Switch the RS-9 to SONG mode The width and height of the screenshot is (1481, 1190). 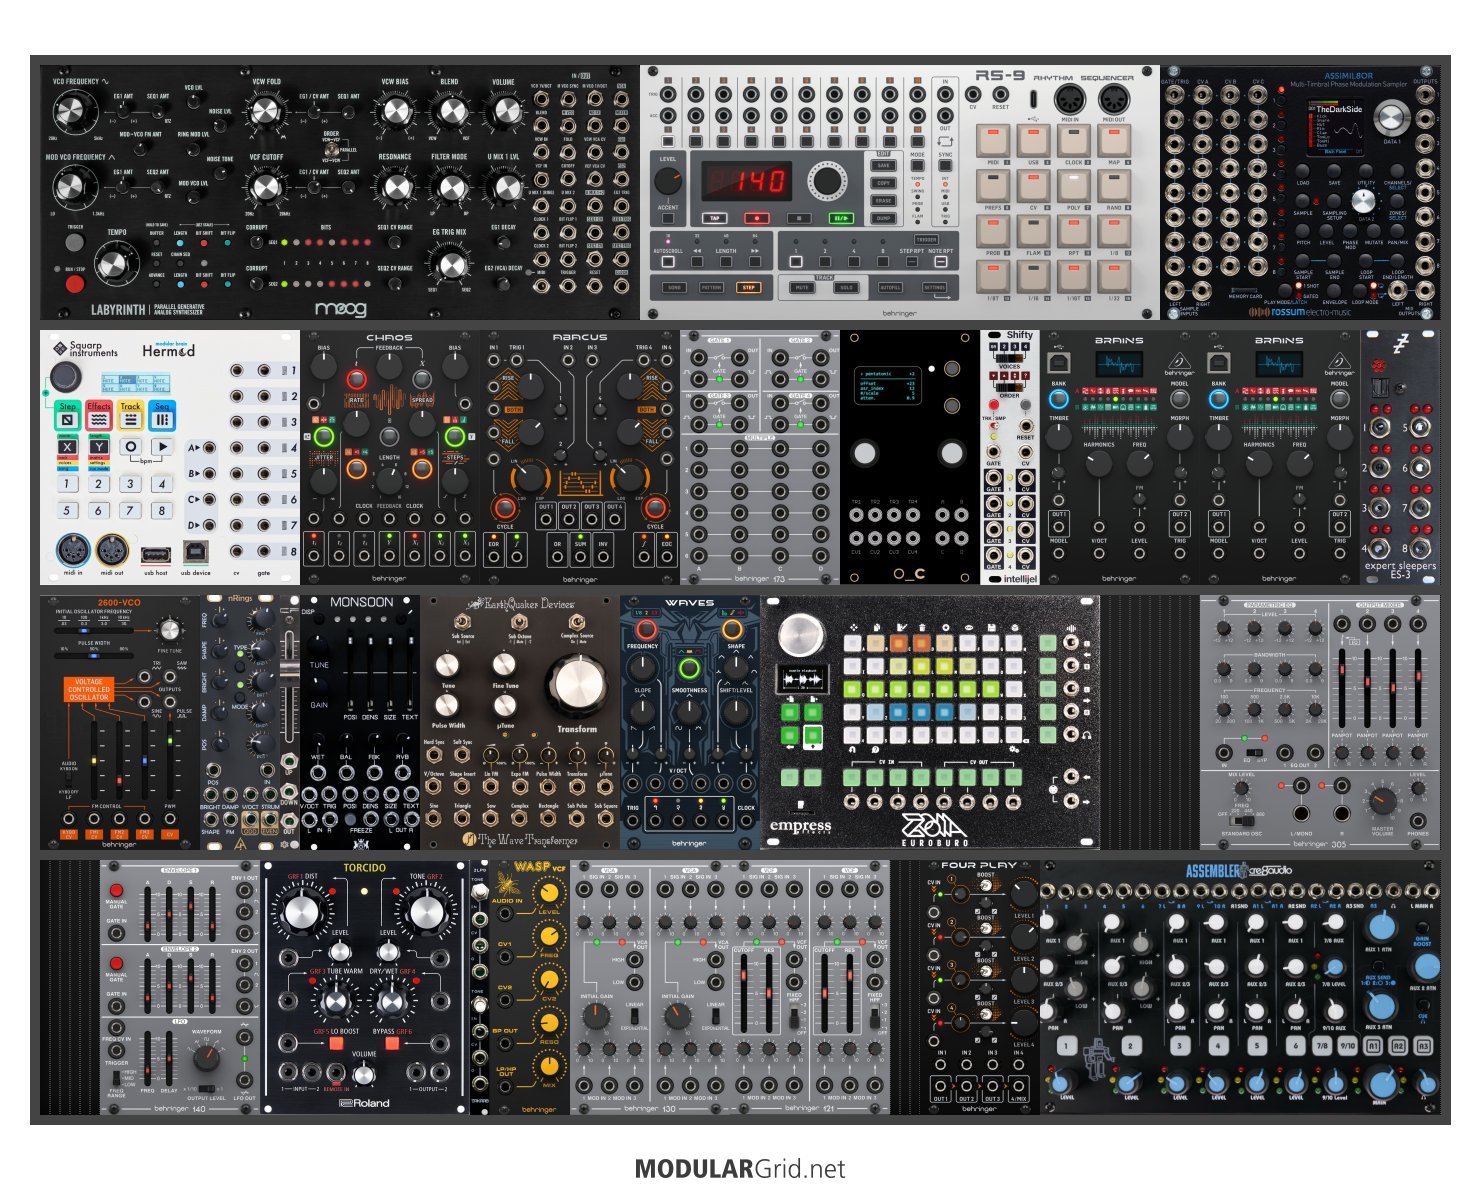tap(674, 288)
